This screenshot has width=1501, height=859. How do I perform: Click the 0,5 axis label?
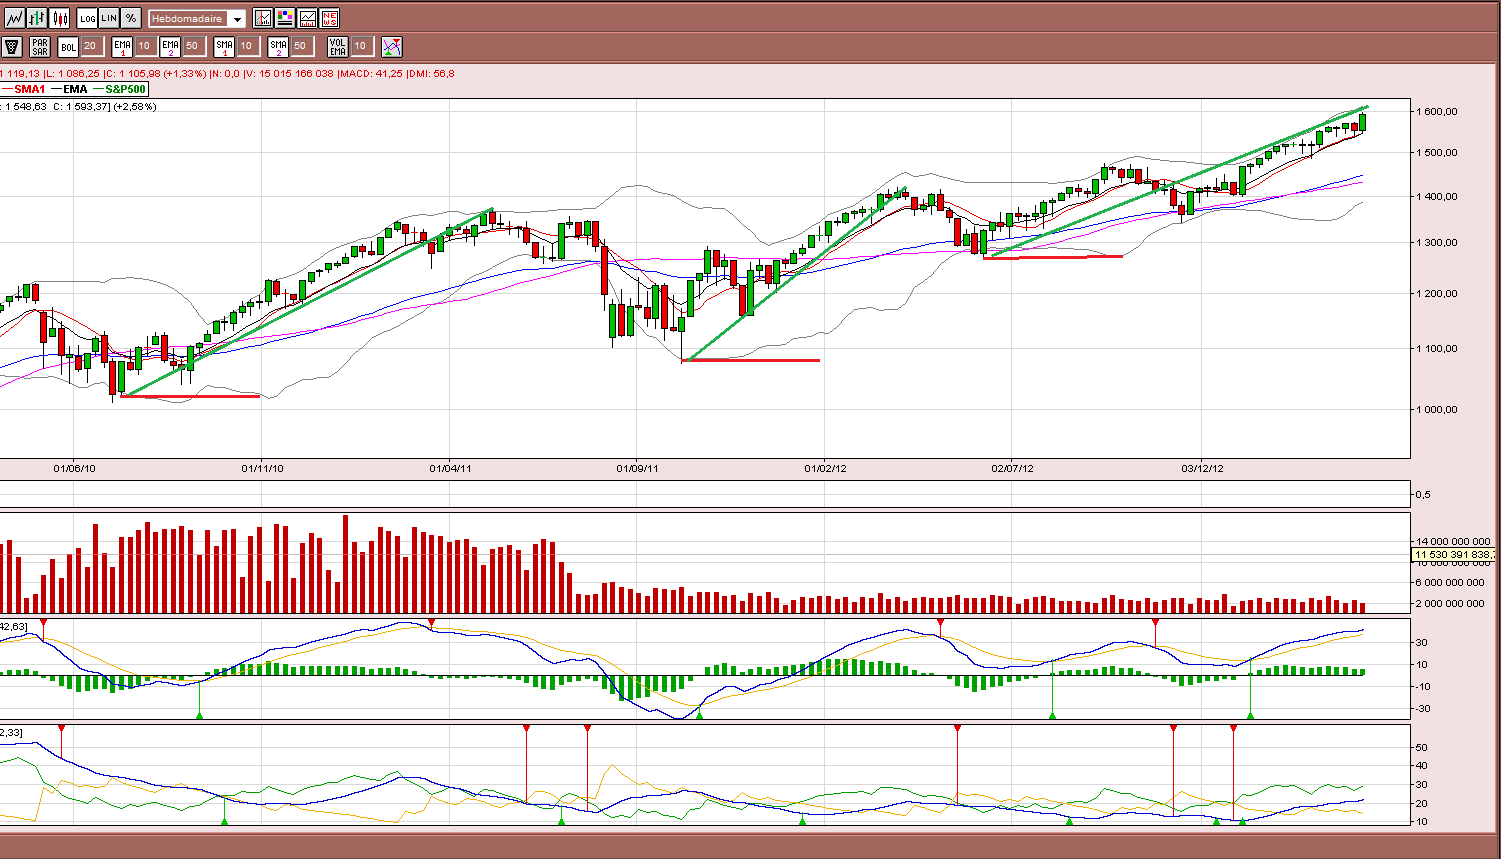(x=1423, y=495)
